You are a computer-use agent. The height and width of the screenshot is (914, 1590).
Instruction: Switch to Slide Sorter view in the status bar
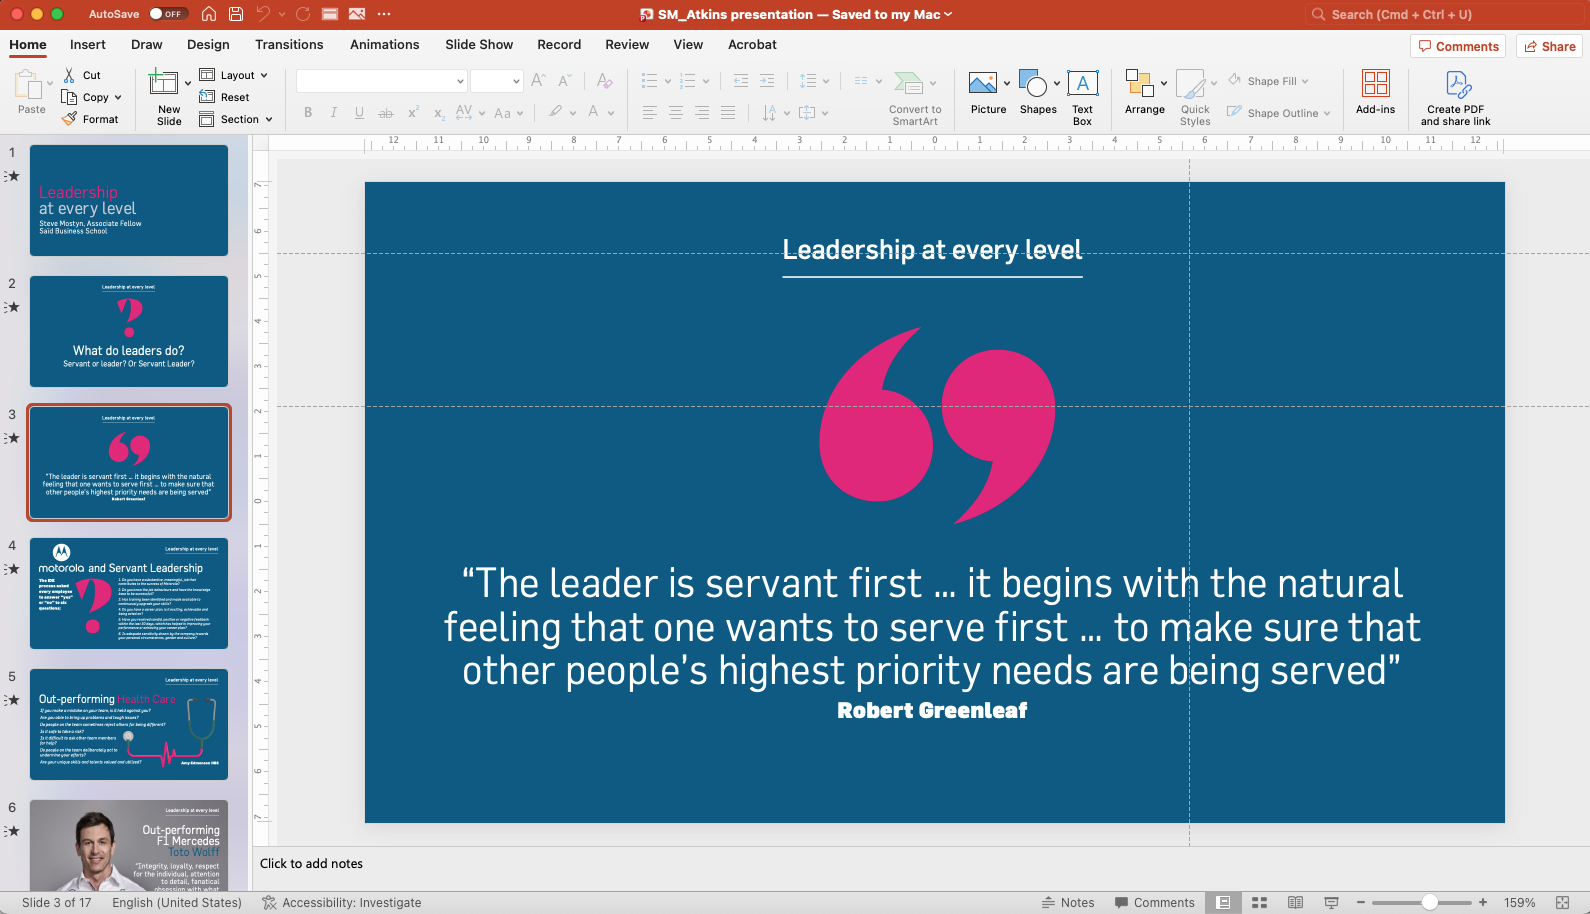(x=1260, y=902)
